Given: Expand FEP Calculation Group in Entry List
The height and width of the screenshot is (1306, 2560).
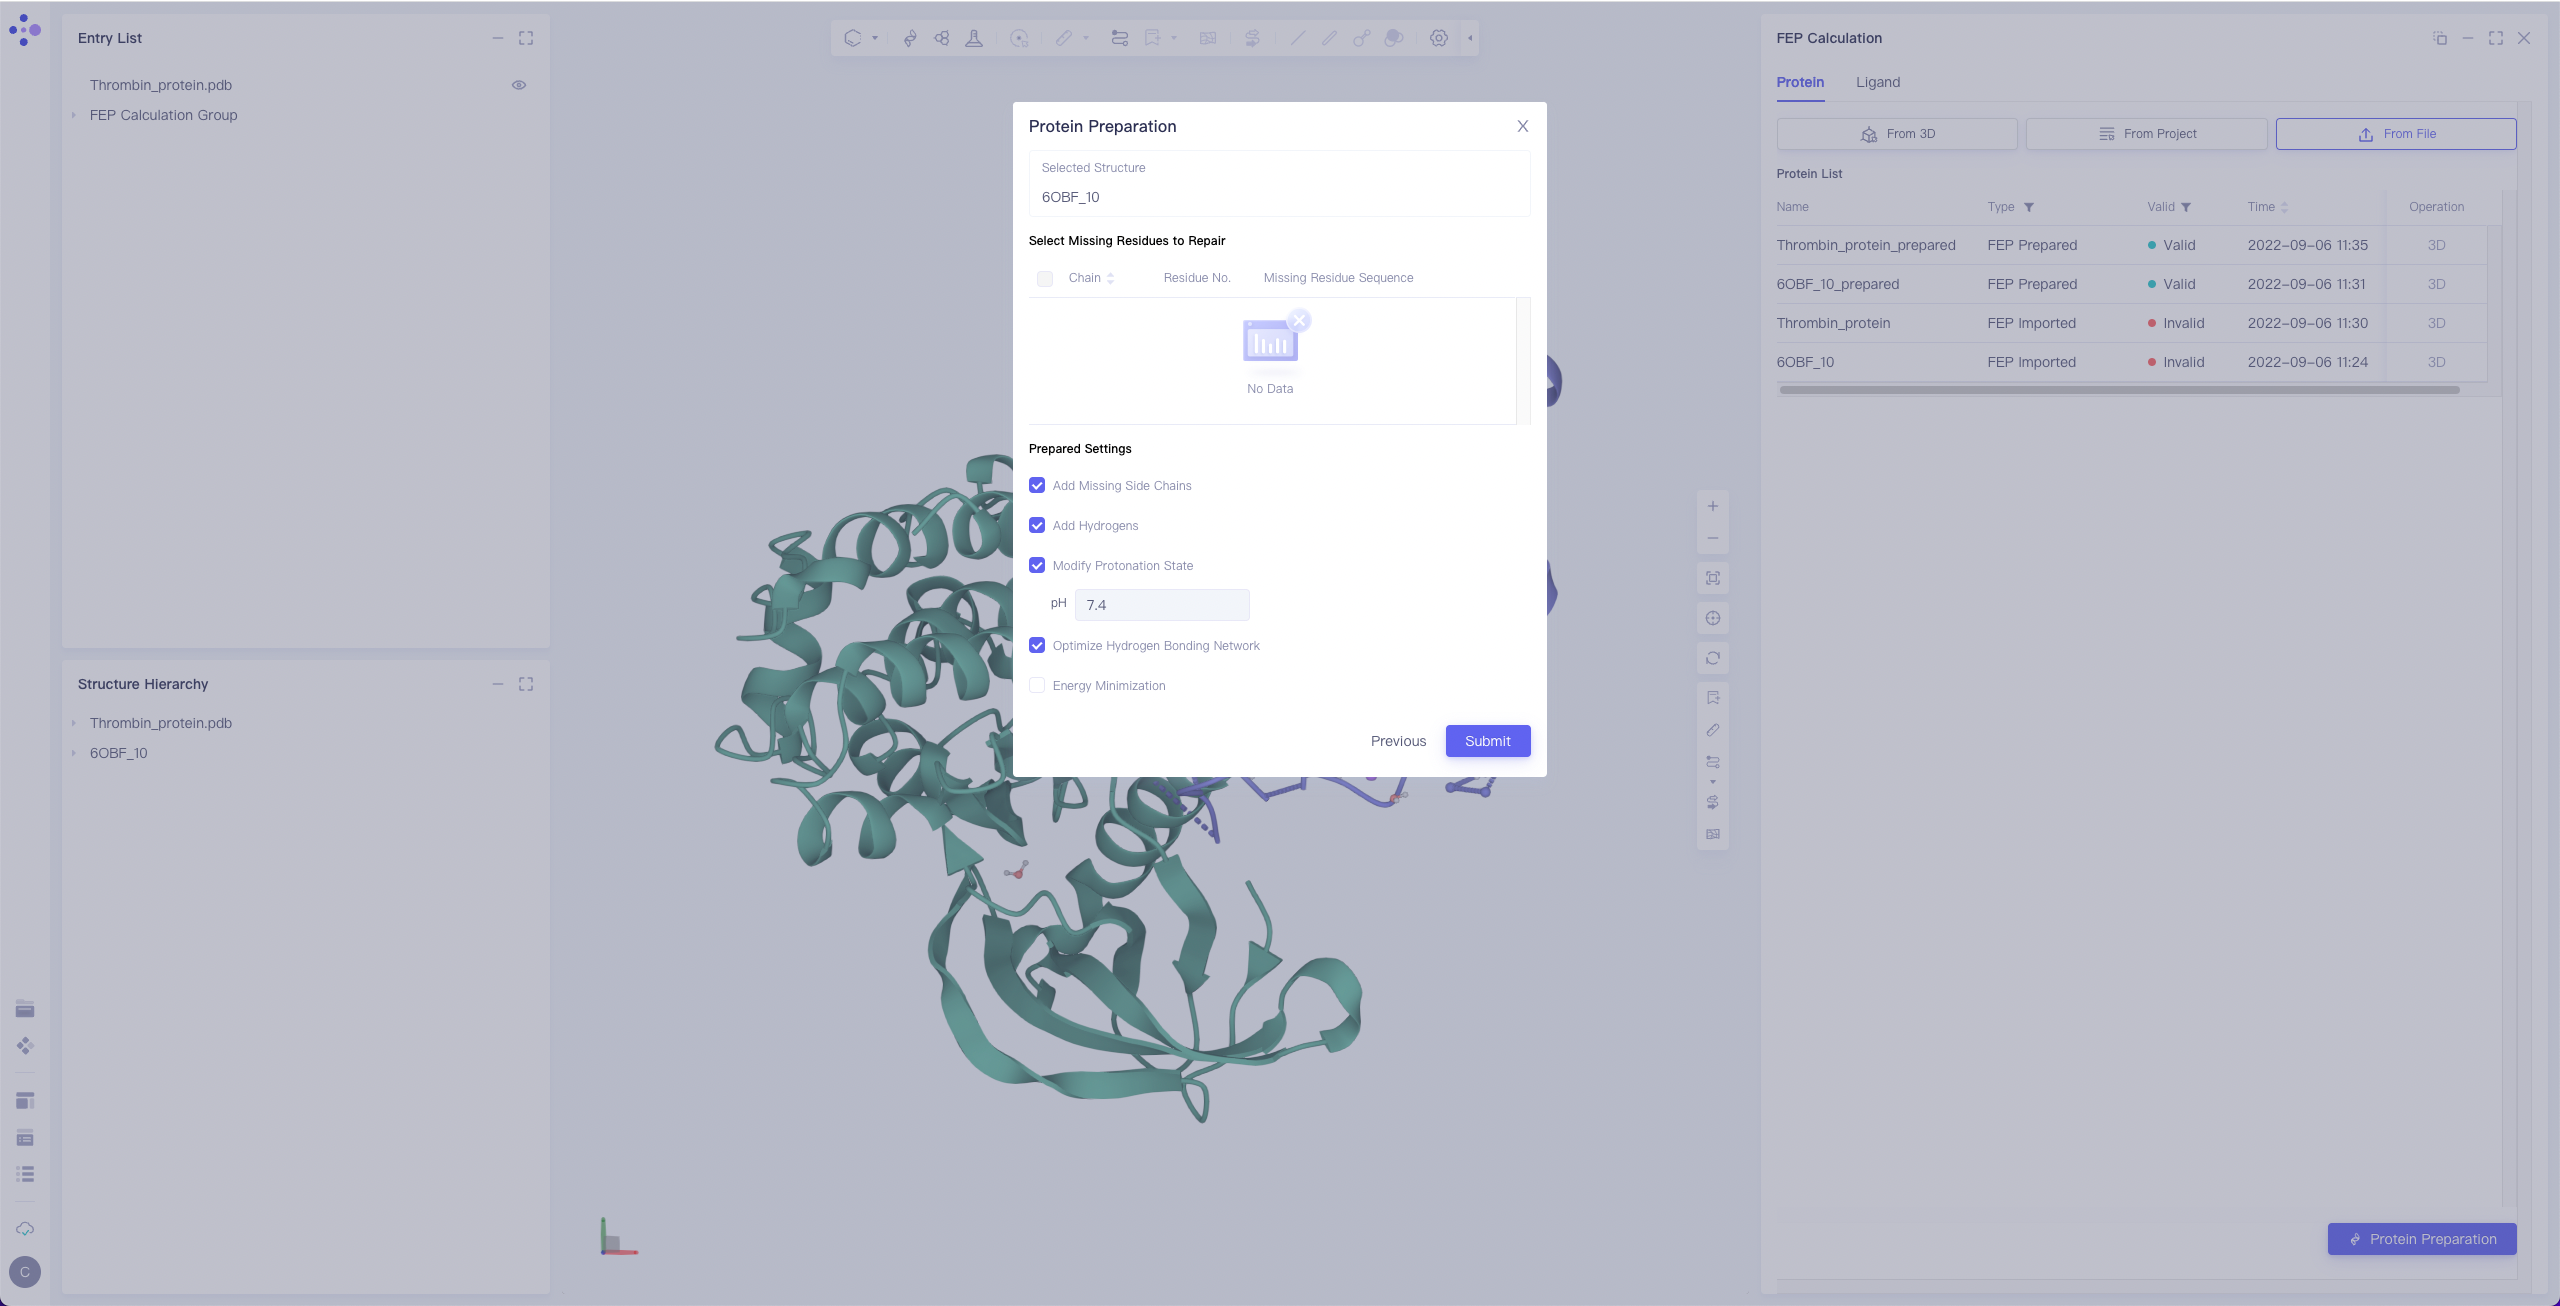Looking at the screenshot, I should coord(74,115).
